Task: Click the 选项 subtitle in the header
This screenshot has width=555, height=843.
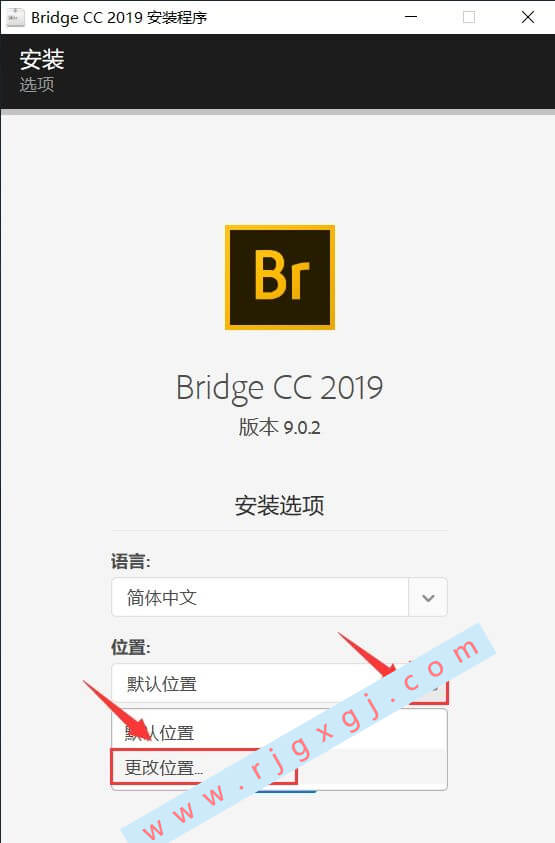Action: (37, 84)
